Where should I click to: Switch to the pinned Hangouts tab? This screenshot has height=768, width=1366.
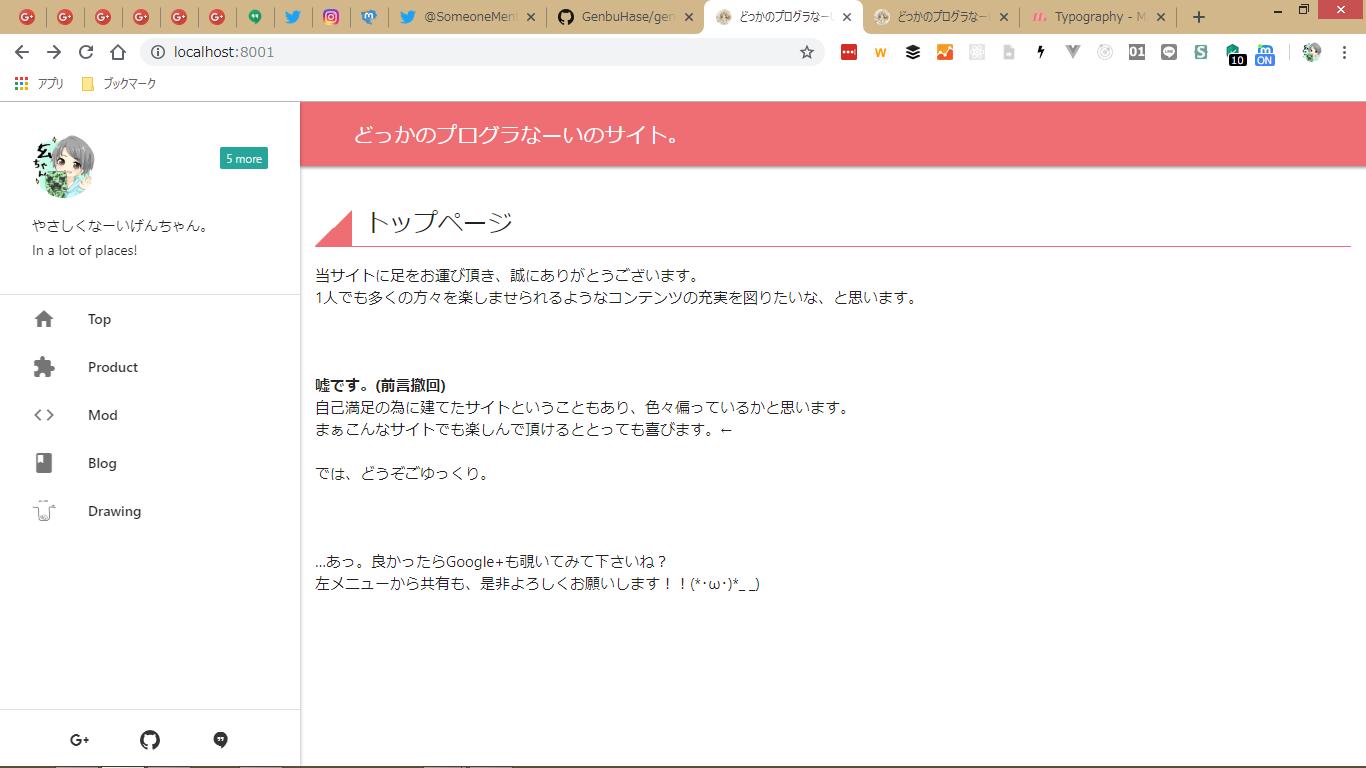click(255, 17)
